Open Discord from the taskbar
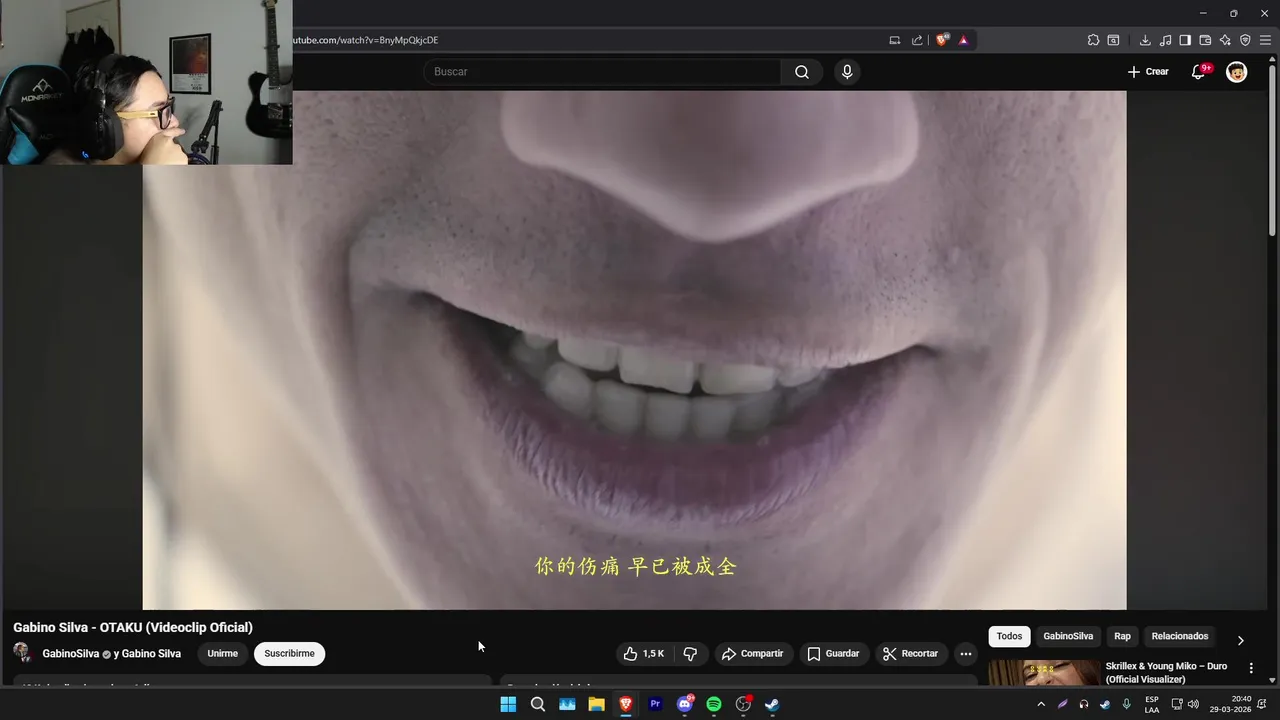Viewport: 1280px width, 720px height. [x=685, y=704]
